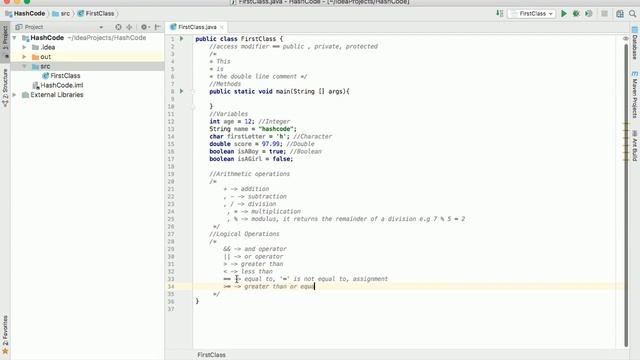
Task: Run FirstClass with the green play button
Action: coord(564,13)
